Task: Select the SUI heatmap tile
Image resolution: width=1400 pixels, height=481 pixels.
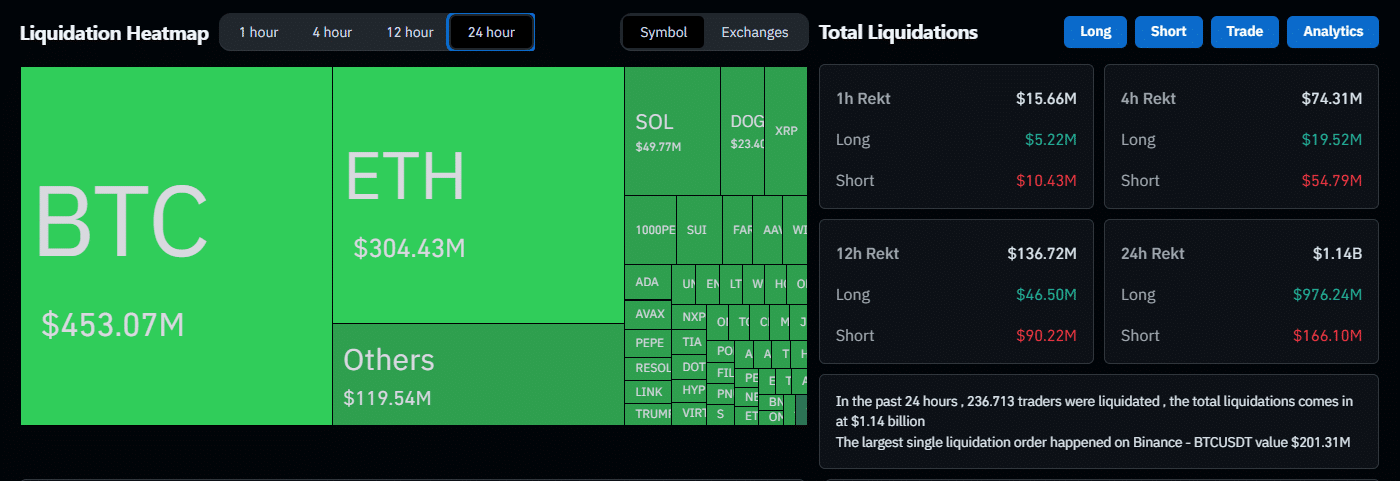Action: (698, 230)
